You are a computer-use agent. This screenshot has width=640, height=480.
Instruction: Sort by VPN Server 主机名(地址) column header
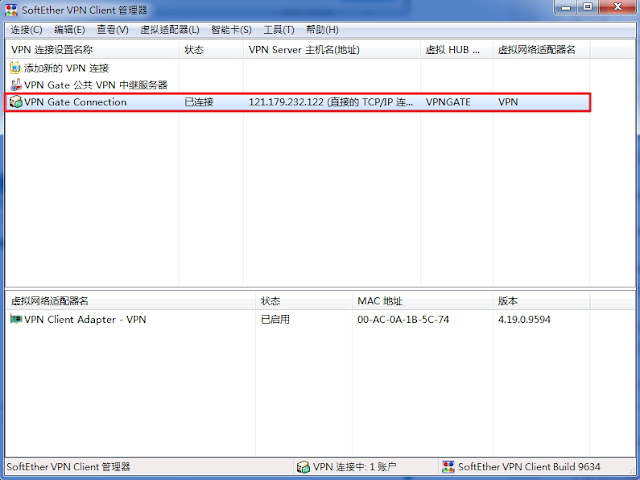click(x=332, y=50)
